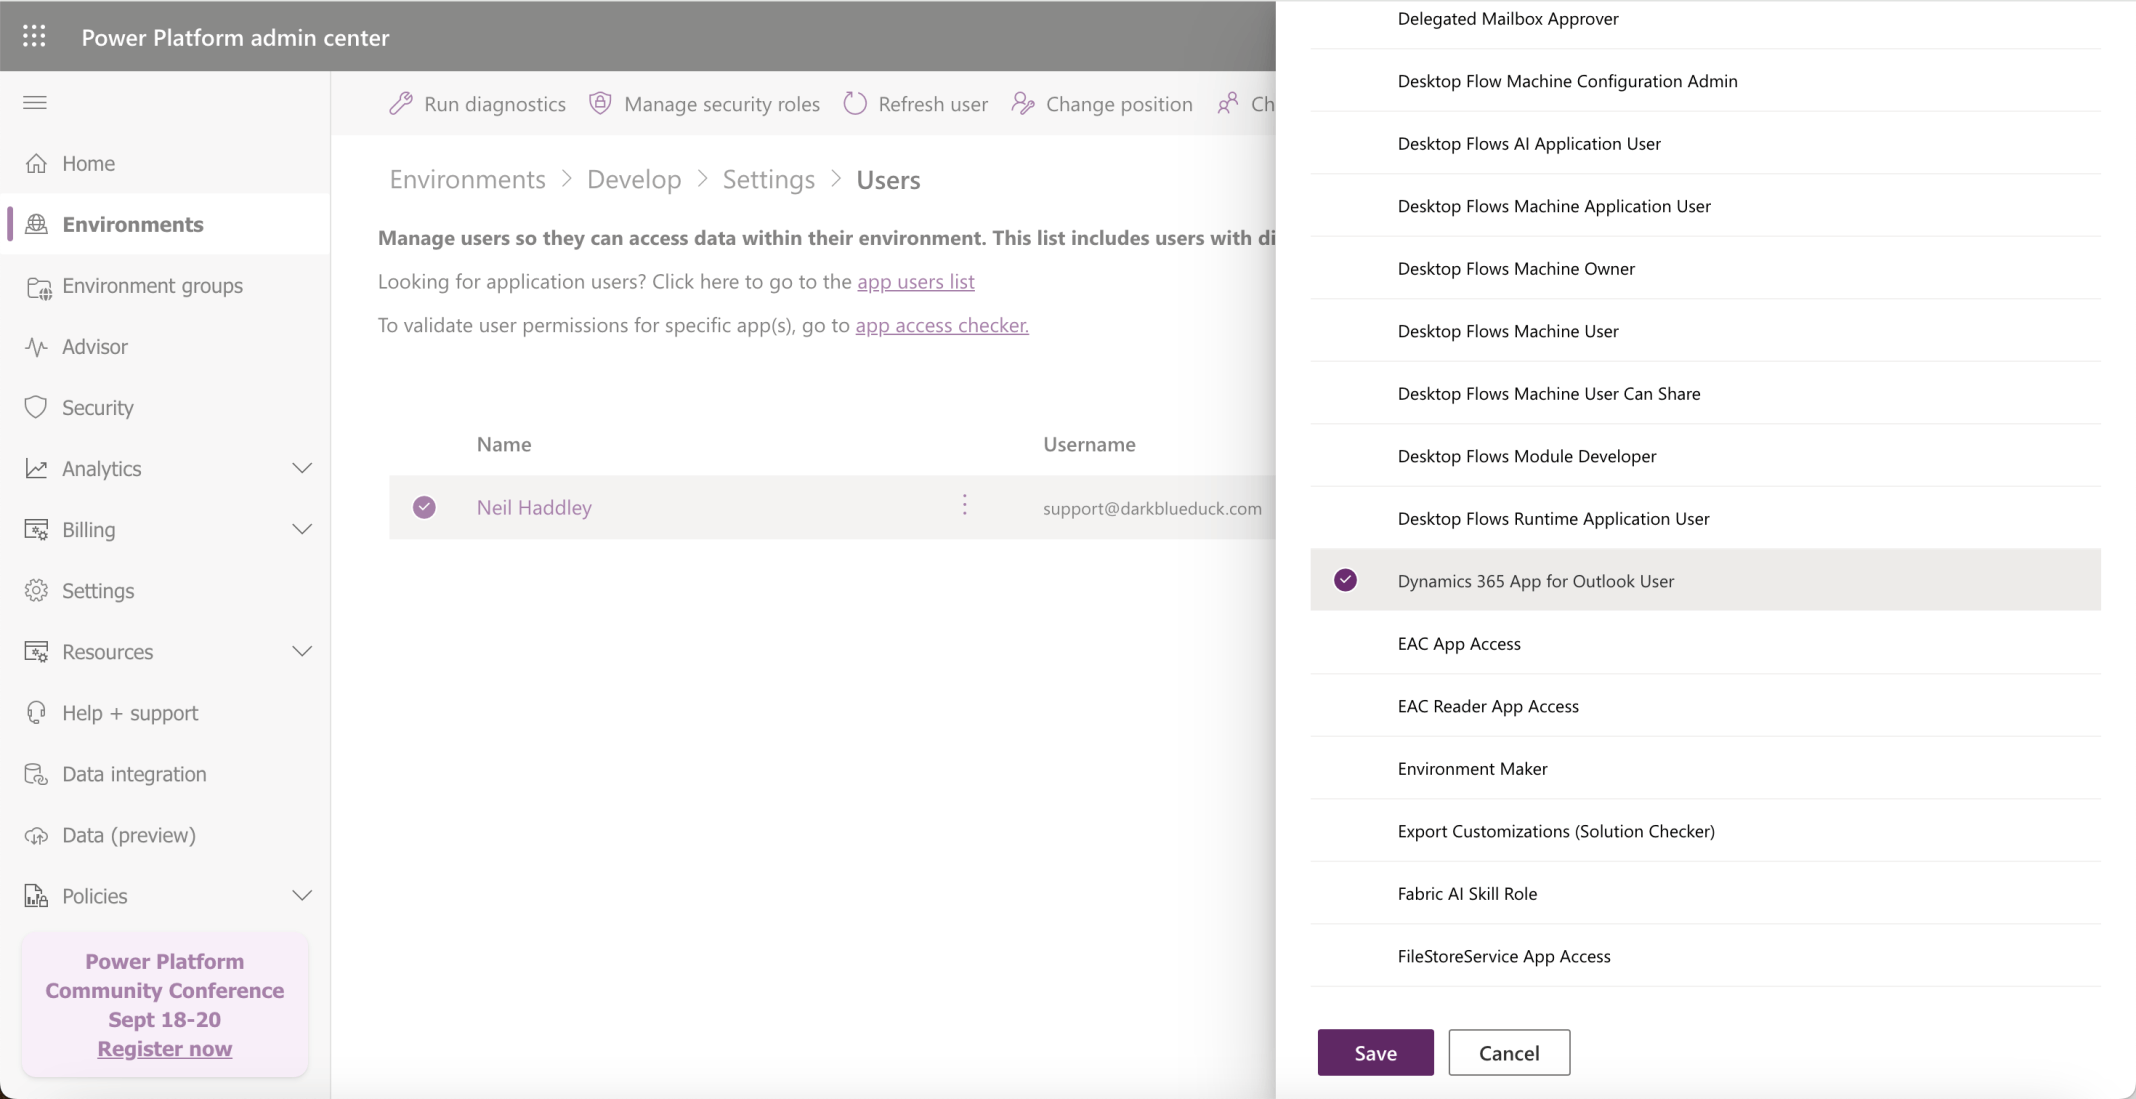Open the app access checker link

tap(941, 325)
